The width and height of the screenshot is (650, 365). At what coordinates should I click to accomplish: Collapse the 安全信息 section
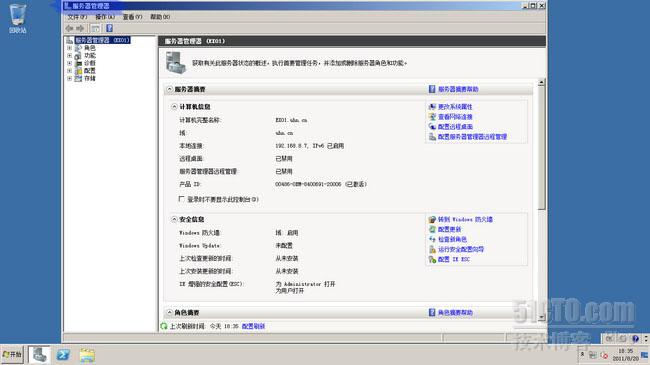(174, 219)
